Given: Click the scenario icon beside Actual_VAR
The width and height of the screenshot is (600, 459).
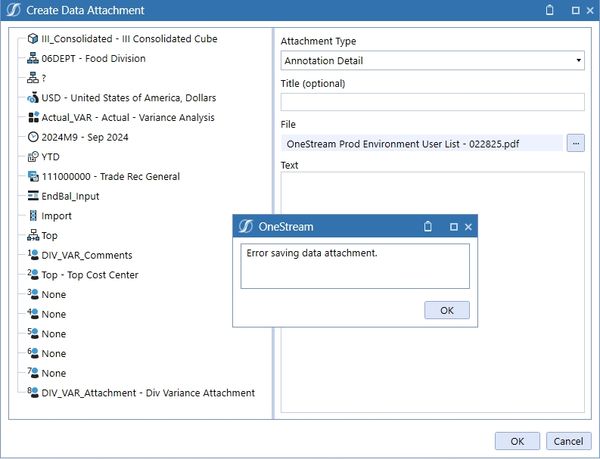Looking at the screenshot, I should point(33,118).
